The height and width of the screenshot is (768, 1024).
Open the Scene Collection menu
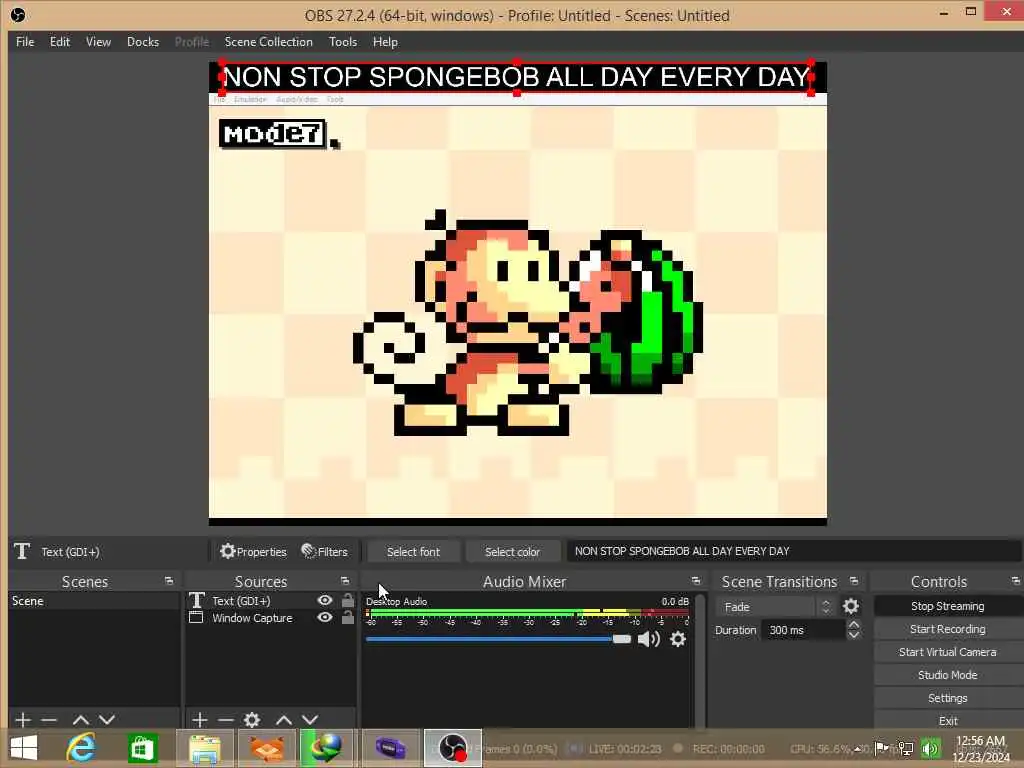click(x=268, y=42)
